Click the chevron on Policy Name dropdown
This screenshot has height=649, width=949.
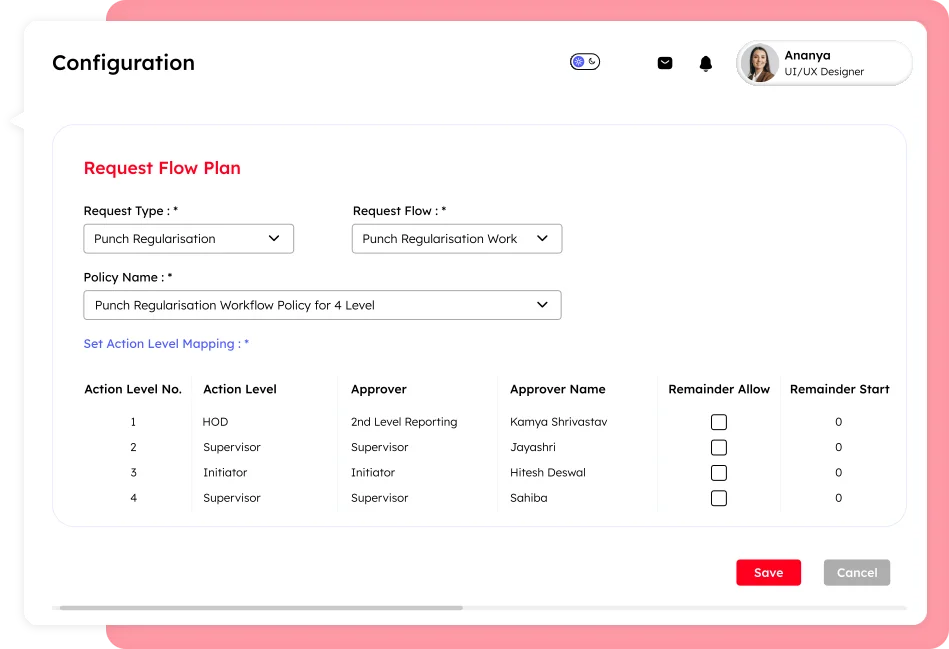coord(542,305)
